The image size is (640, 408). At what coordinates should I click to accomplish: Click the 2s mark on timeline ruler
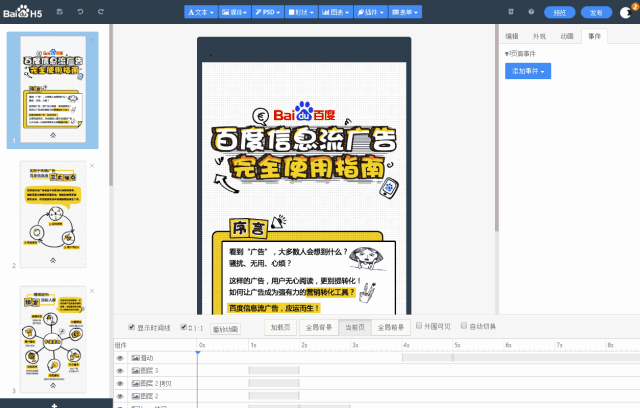[304, 345]
